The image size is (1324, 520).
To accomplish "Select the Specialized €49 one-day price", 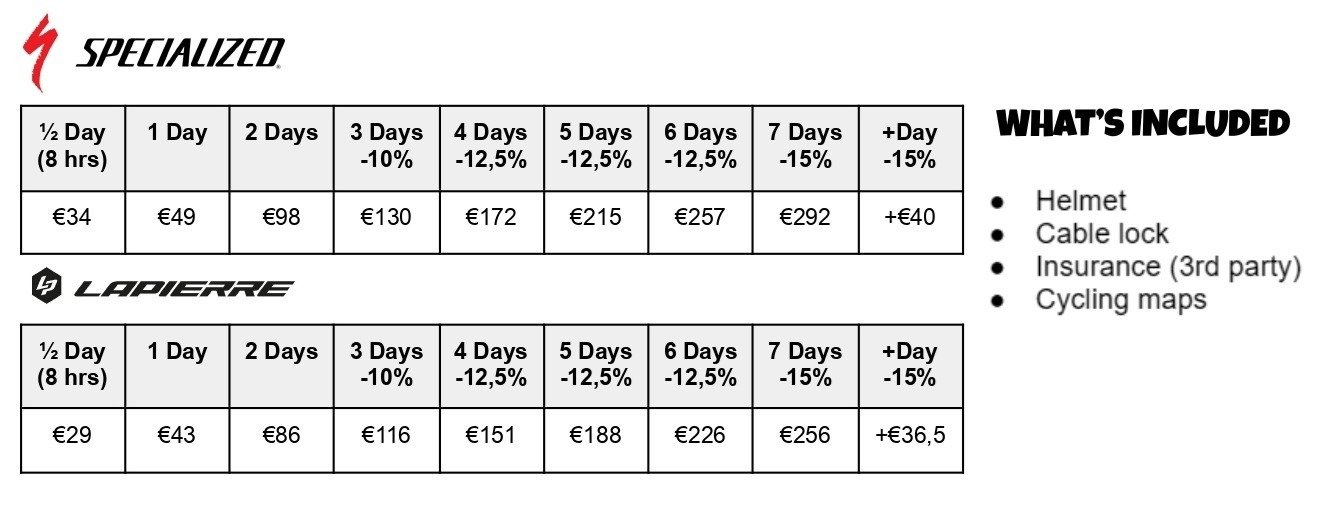I will (177, 217).
